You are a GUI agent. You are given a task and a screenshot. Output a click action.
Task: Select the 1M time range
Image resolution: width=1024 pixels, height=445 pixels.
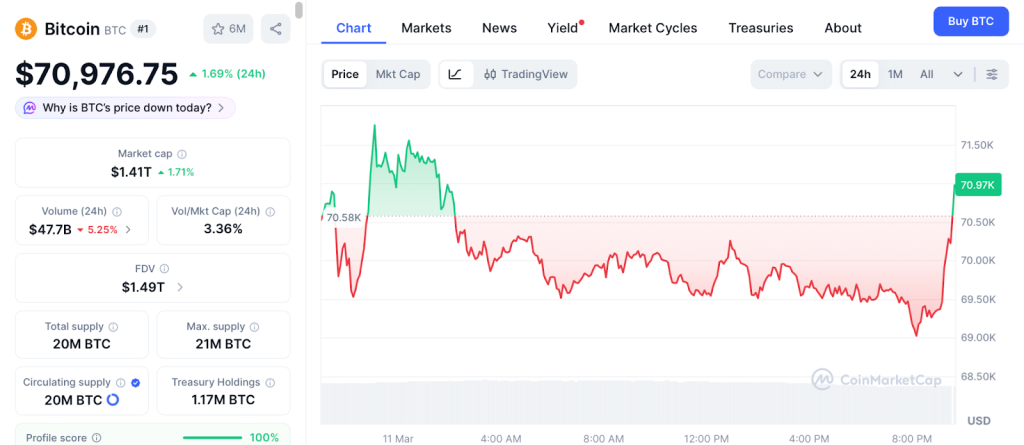click(895, 74)
